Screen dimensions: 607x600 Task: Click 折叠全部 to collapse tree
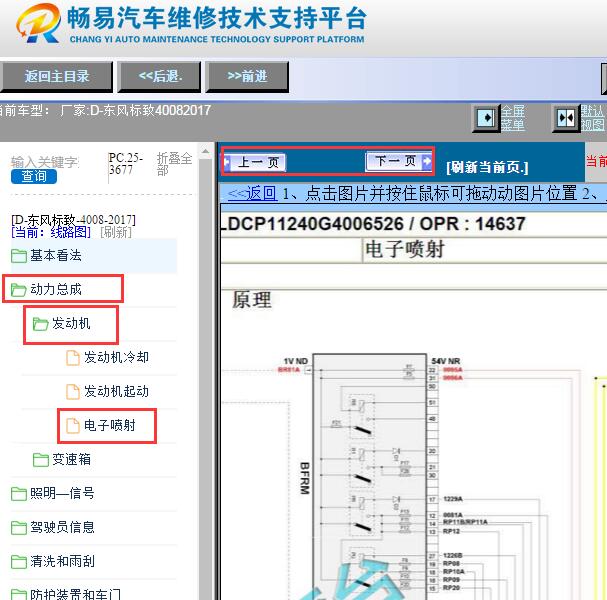tap(174, 164)
